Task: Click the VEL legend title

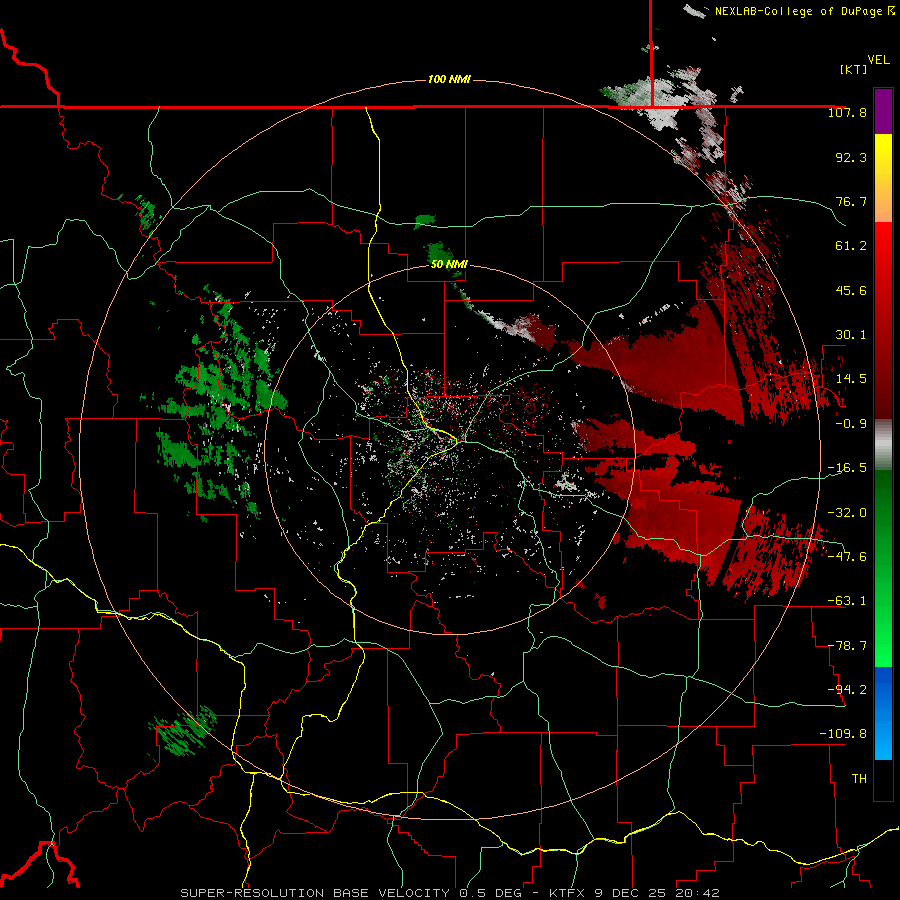Action: coord(878,60)
